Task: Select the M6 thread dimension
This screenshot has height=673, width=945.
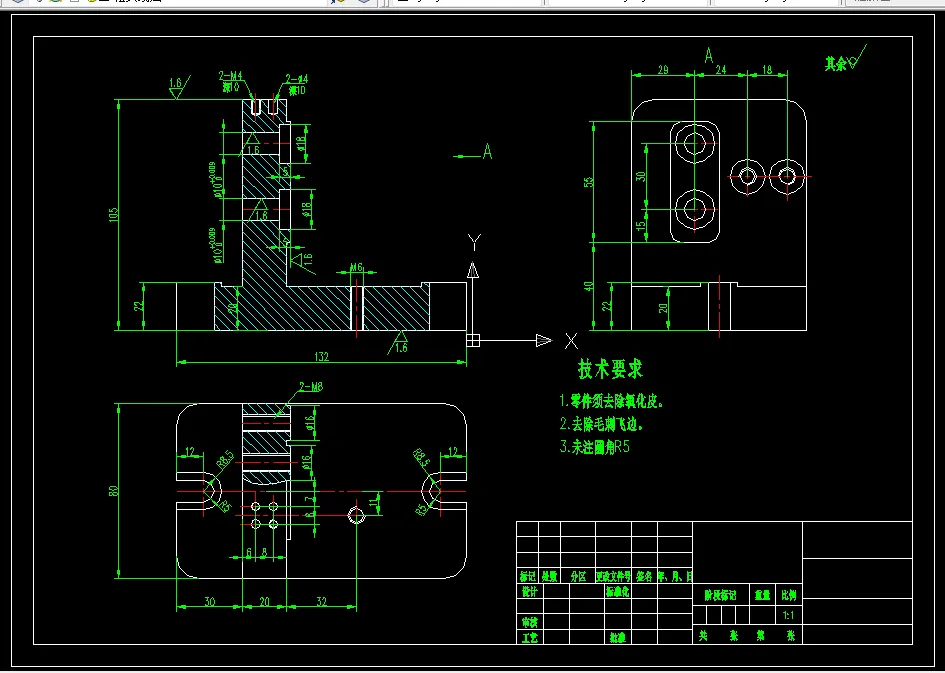Action: (x=356, y=268)
